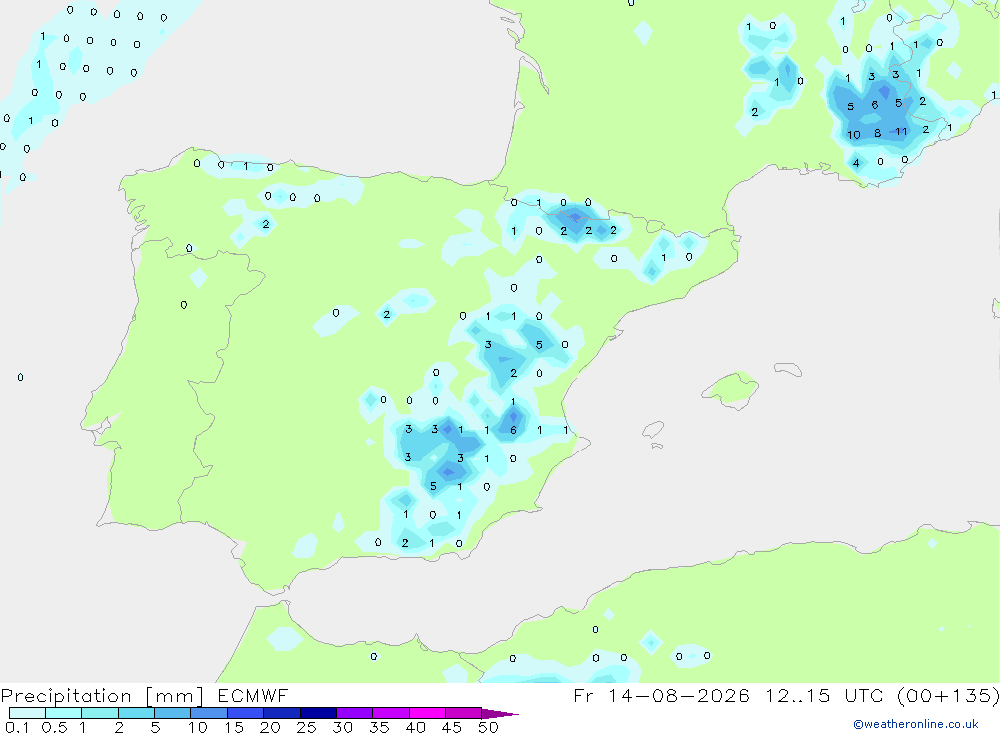
Task: Select the 20–25 mm dark blue swatch
Action: [x=282, y=713]
